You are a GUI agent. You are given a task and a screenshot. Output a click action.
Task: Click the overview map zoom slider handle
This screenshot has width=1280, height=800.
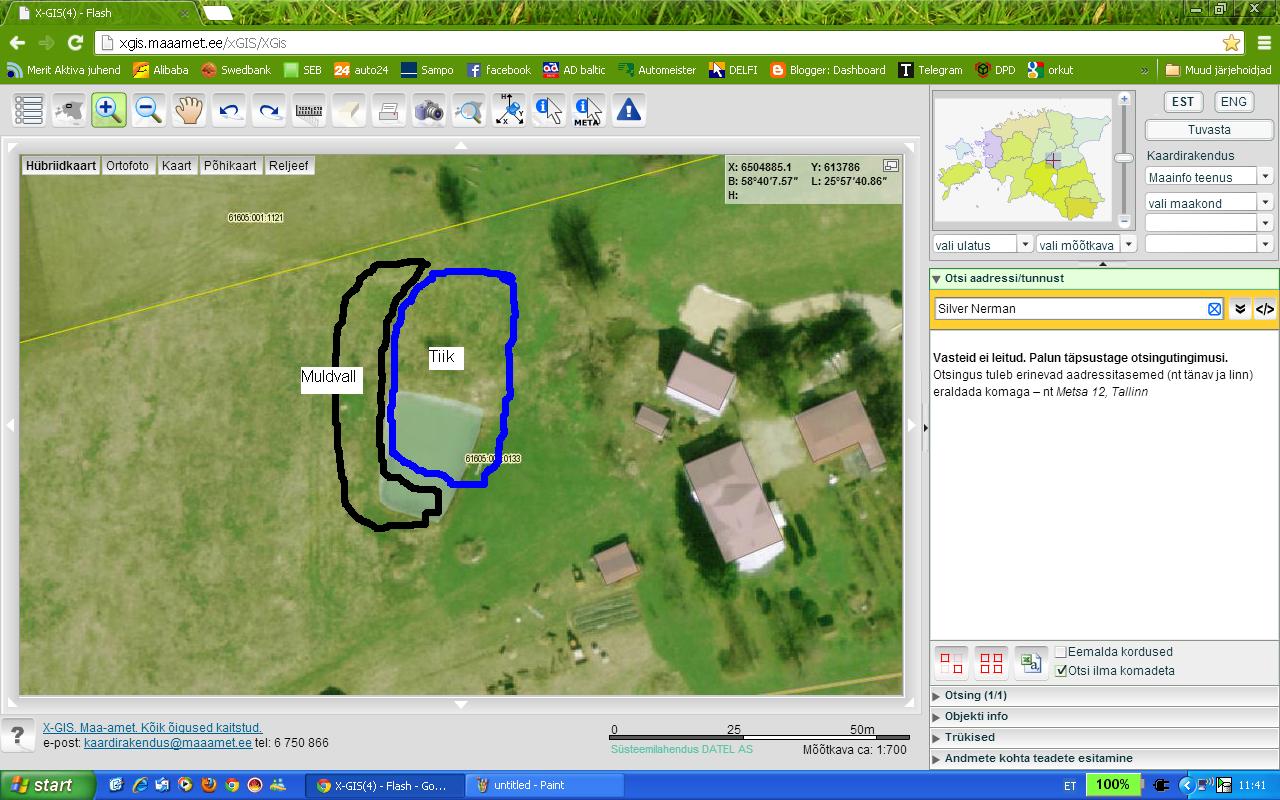[x=1124, y=158]
